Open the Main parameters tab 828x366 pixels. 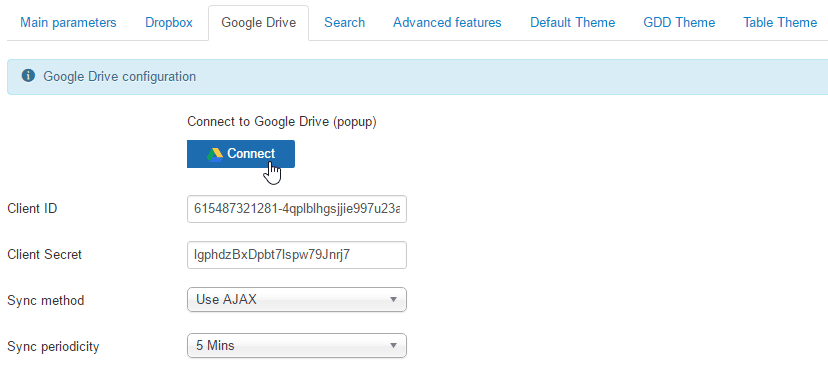[68, 23]
